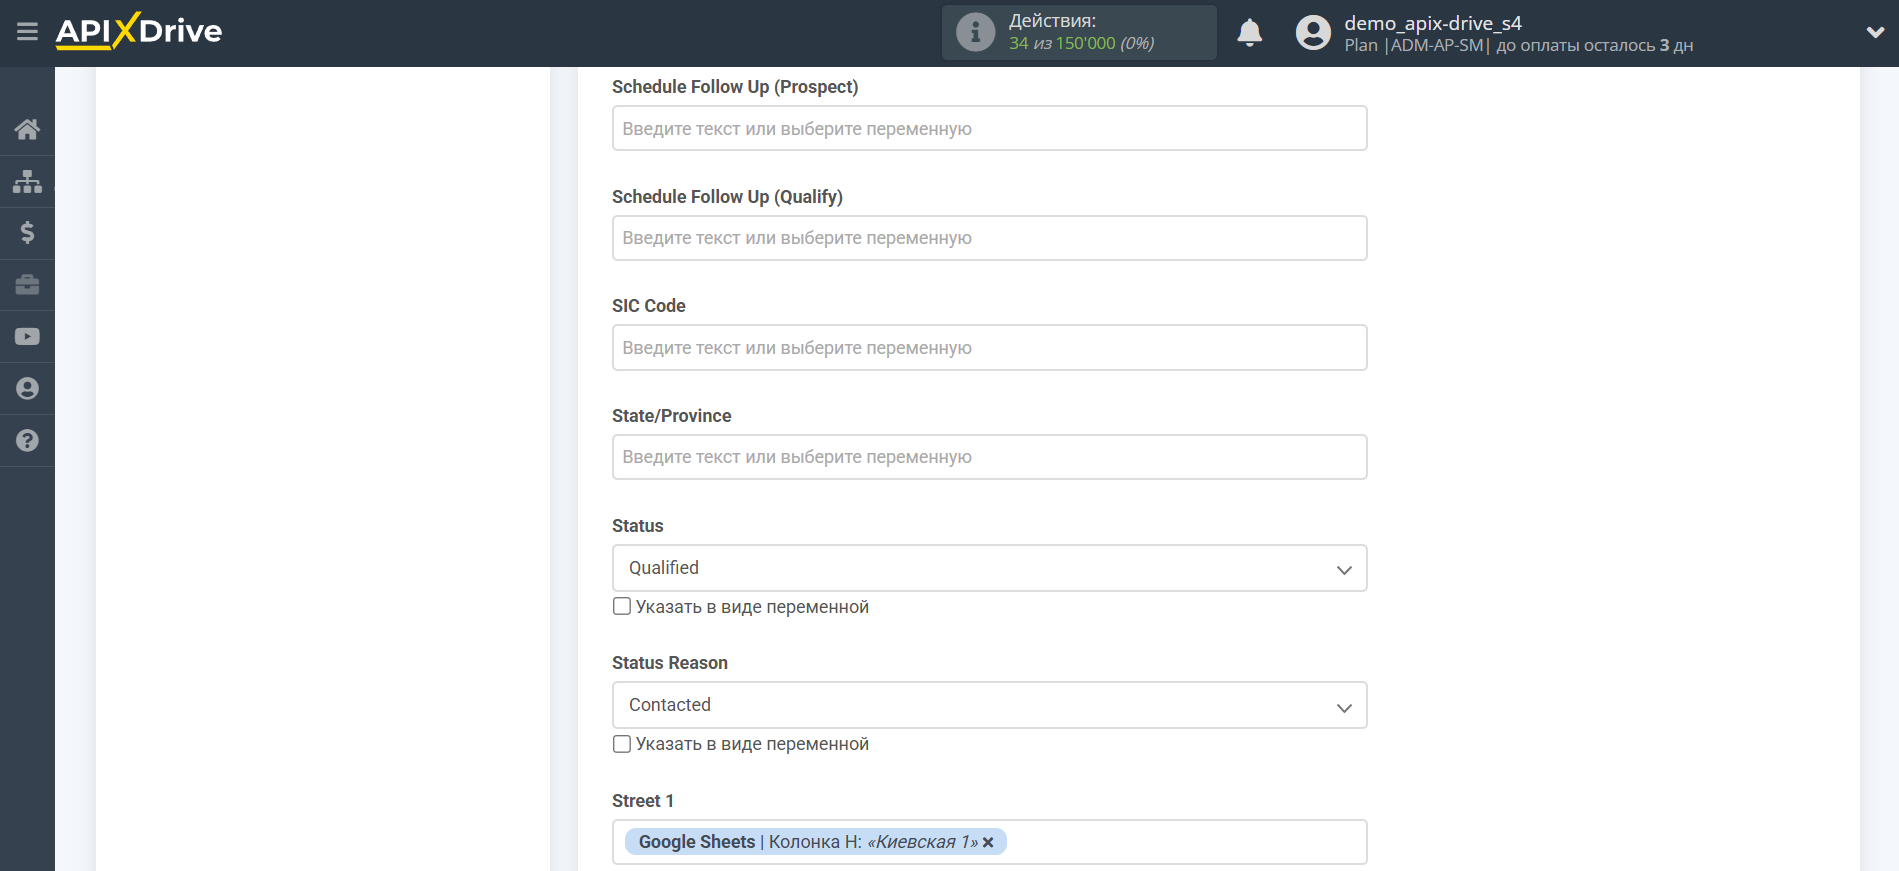The height and width of the screenshot is (871, 1899).
Task: Click the demo_apix-drive_s4 account name
Action: tap(1432, 23)
